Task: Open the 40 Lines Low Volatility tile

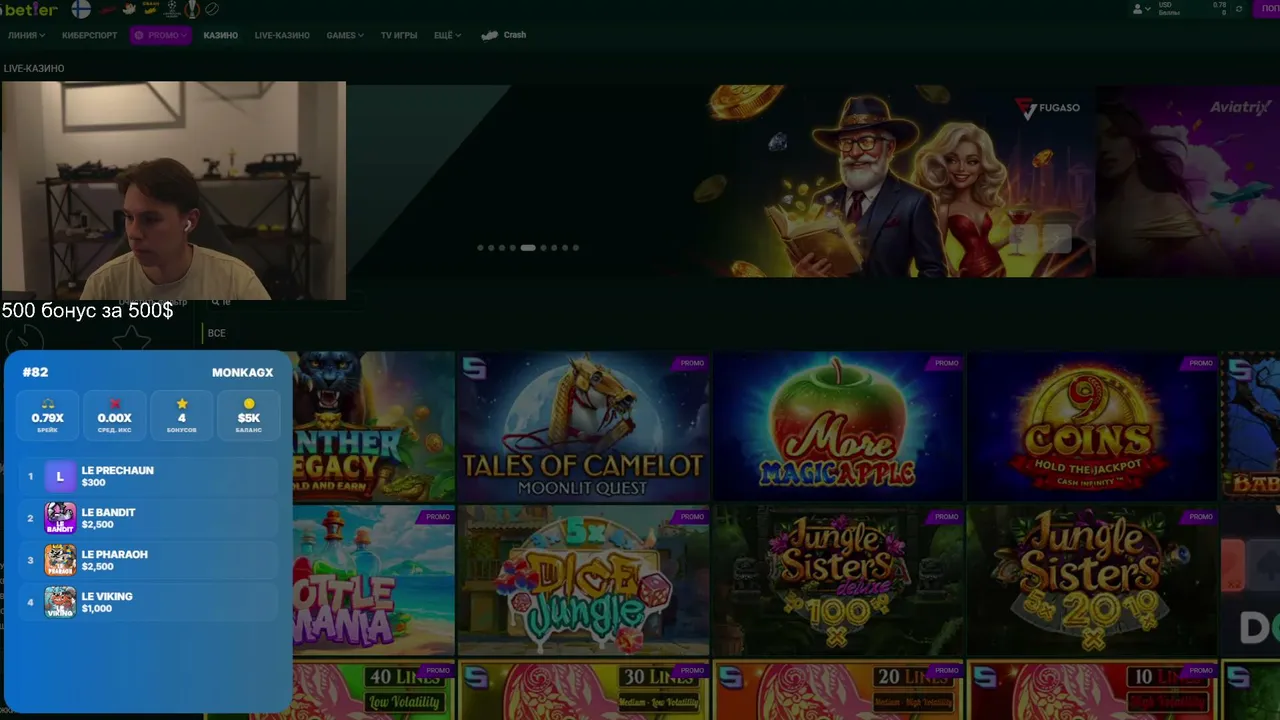Action: [x=374, y=690]
